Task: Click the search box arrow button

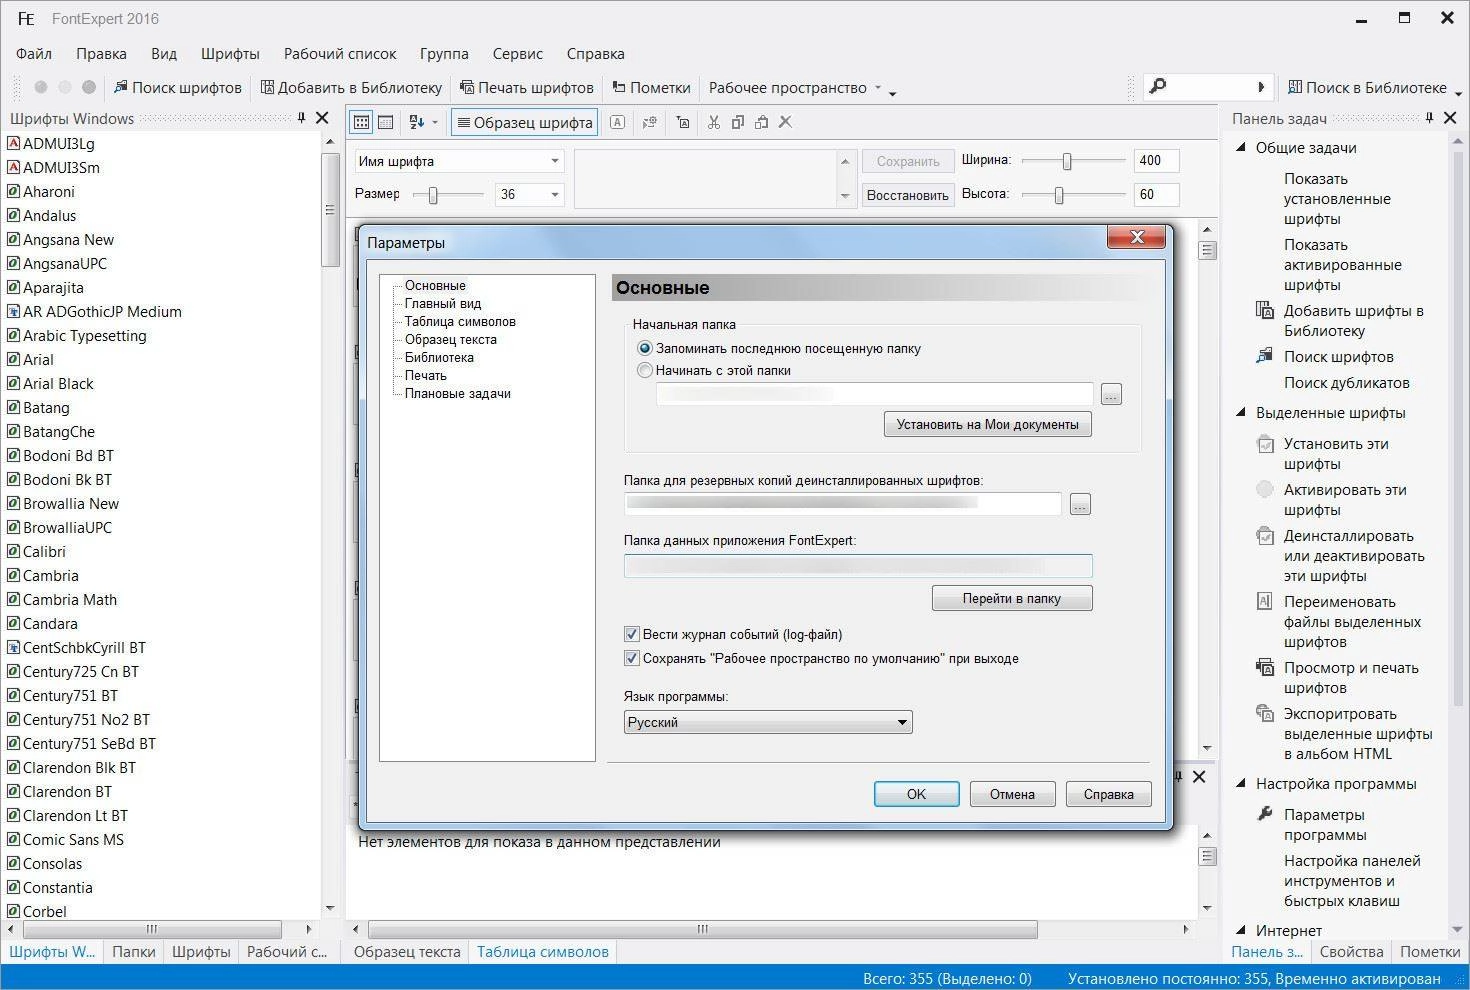Action: click(x=1261, y=87)
